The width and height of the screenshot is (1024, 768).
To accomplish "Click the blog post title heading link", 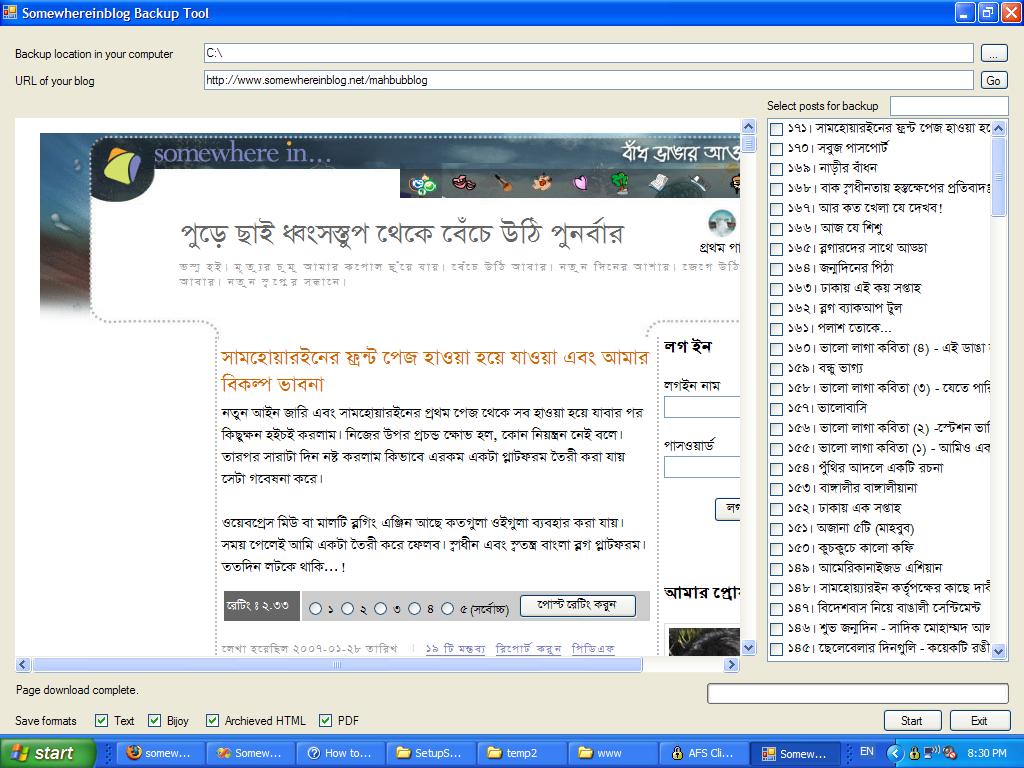I will (434, 370).
